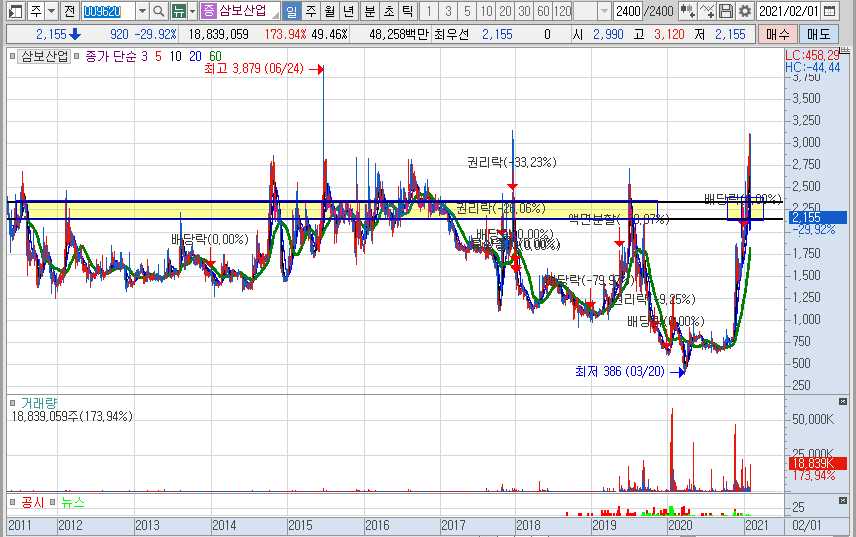
Task: Click the stock code search magnifier icon
Action: point(159,11)
